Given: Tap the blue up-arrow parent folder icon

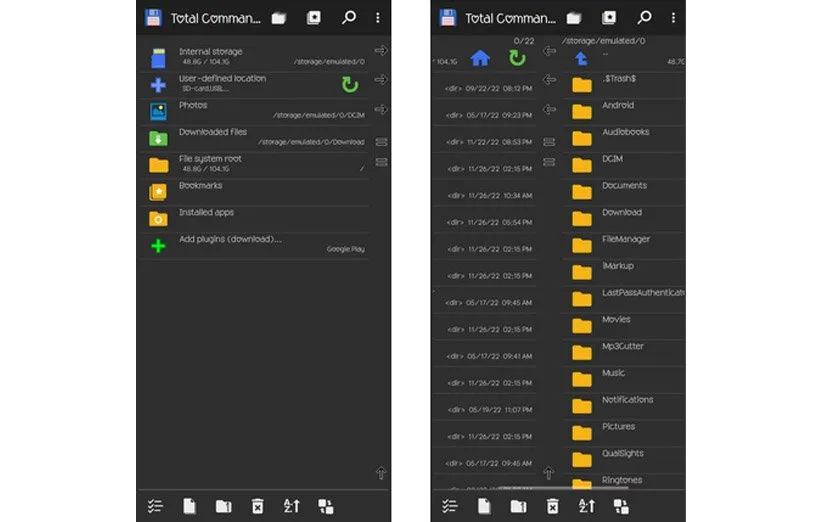Looking at the screenshot, I should (x=581, y=59).
